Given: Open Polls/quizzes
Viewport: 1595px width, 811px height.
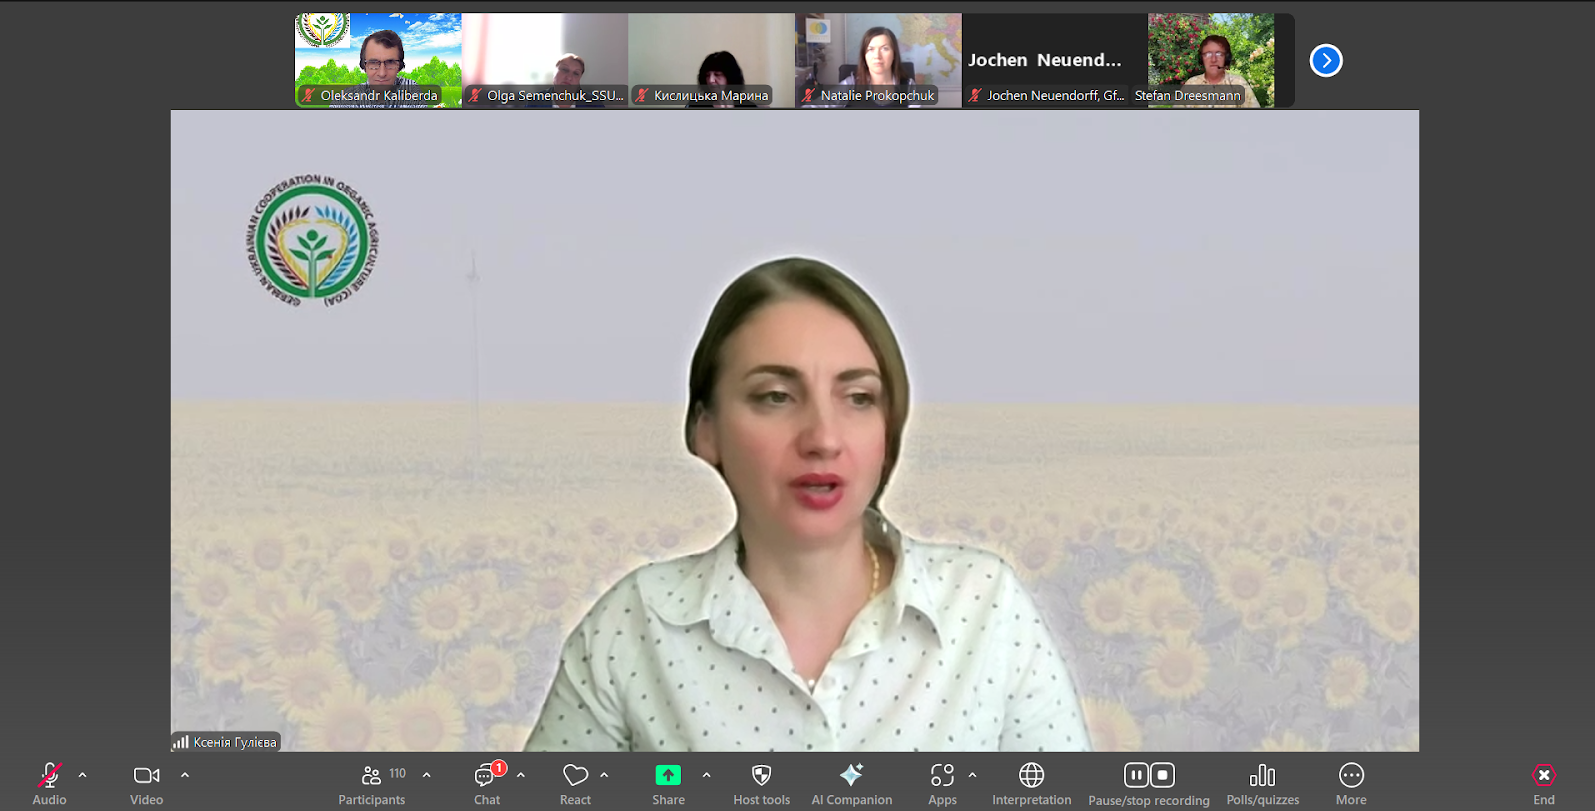Looking at the screenshot, I should [x=1262, y=776].
